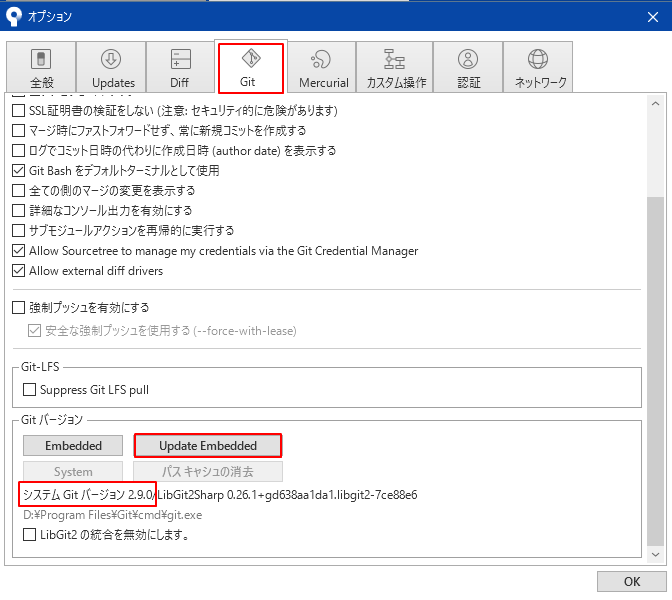This screenshot has width=672, height=600.
Task: Click the Embedded git button
Action: coord(73,446)
